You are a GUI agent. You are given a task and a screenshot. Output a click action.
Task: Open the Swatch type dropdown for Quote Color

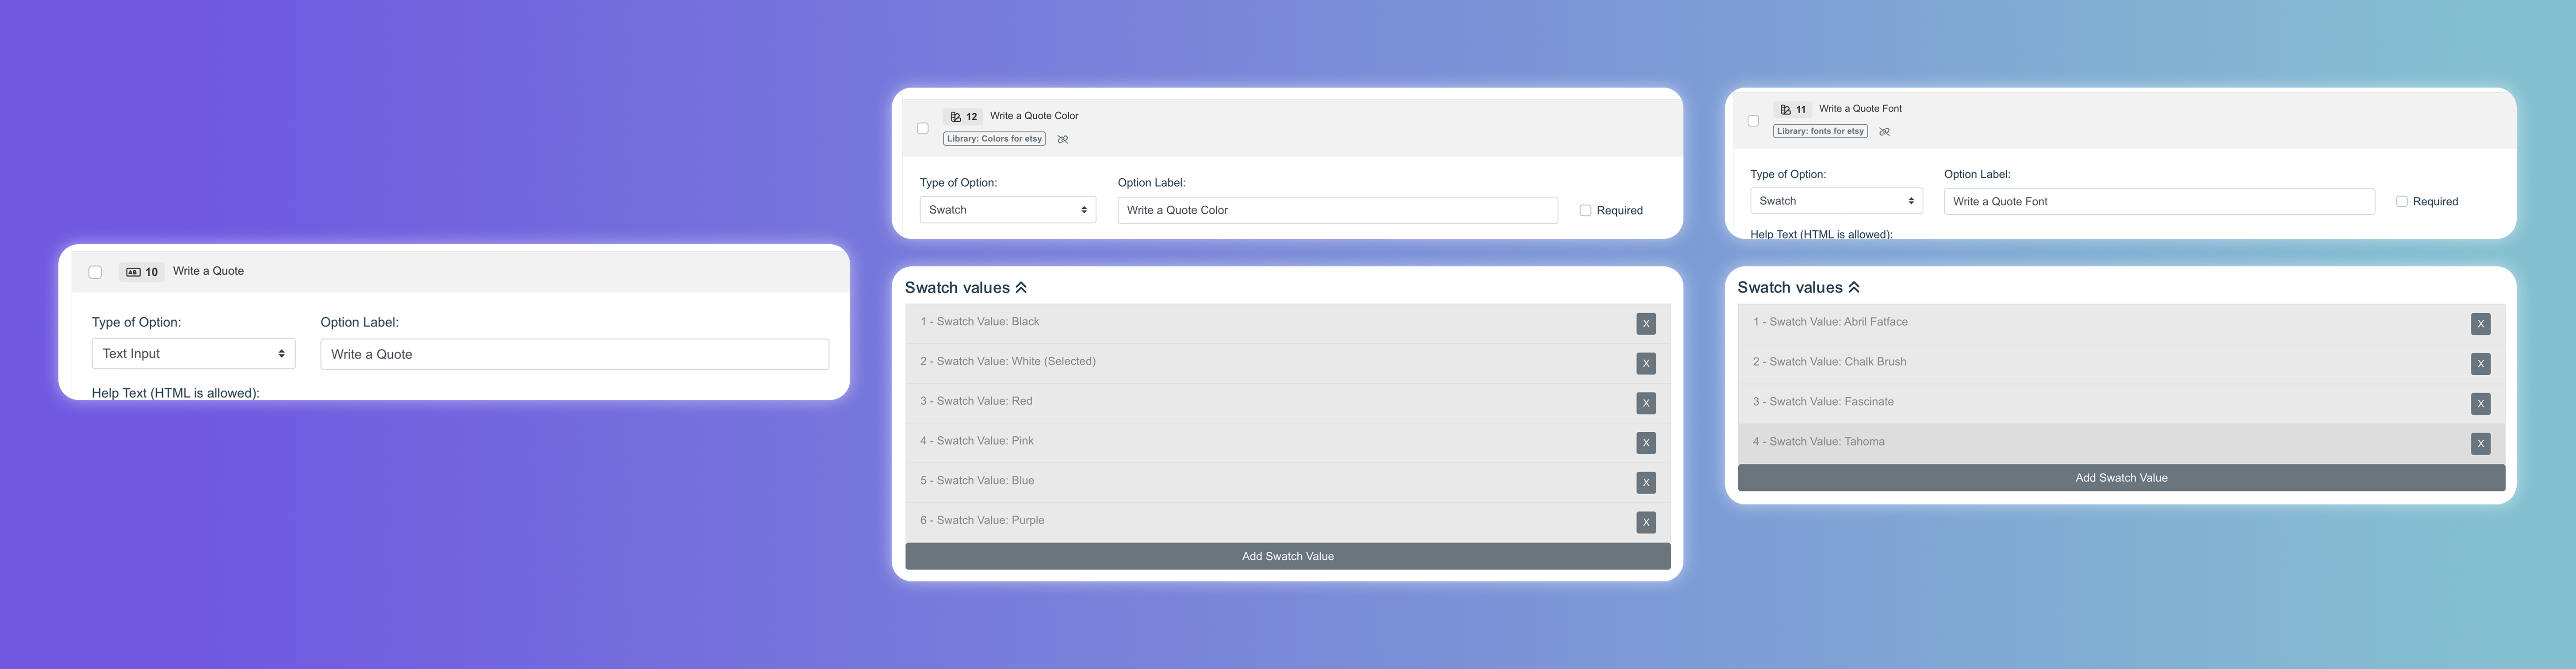pos(1008,210)
